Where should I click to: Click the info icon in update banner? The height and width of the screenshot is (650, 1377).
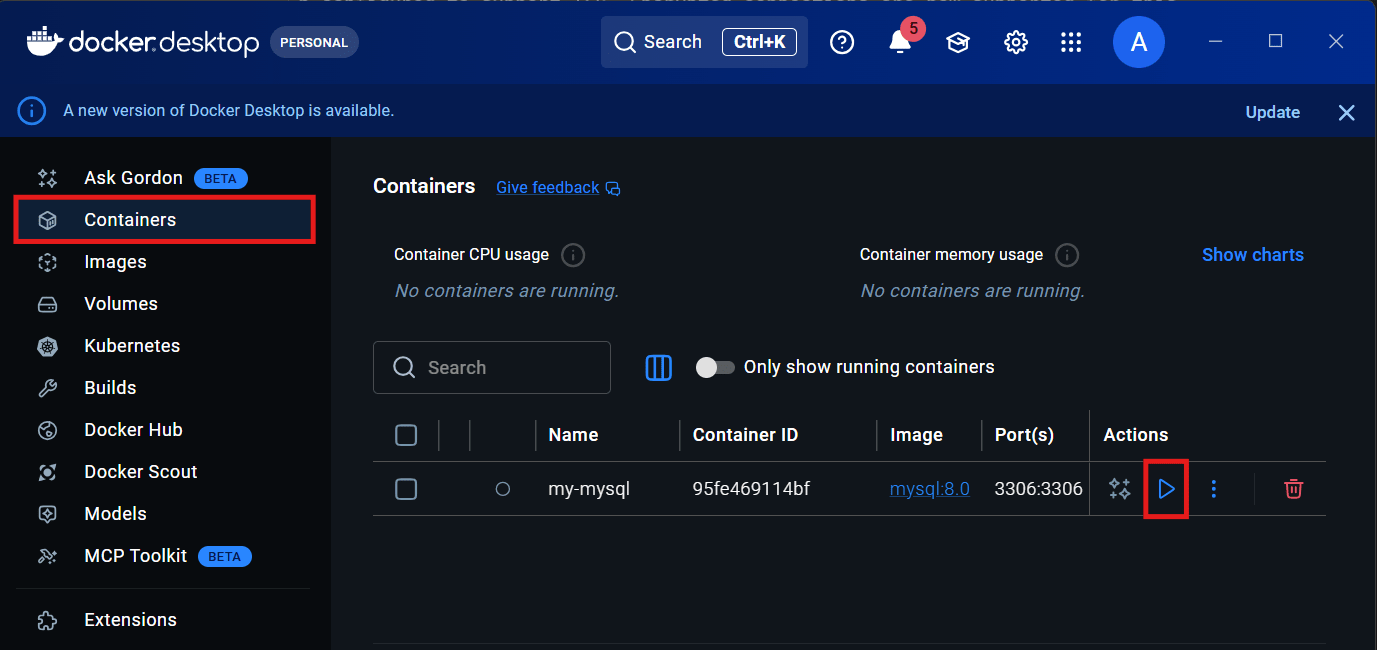click(32, 111)
